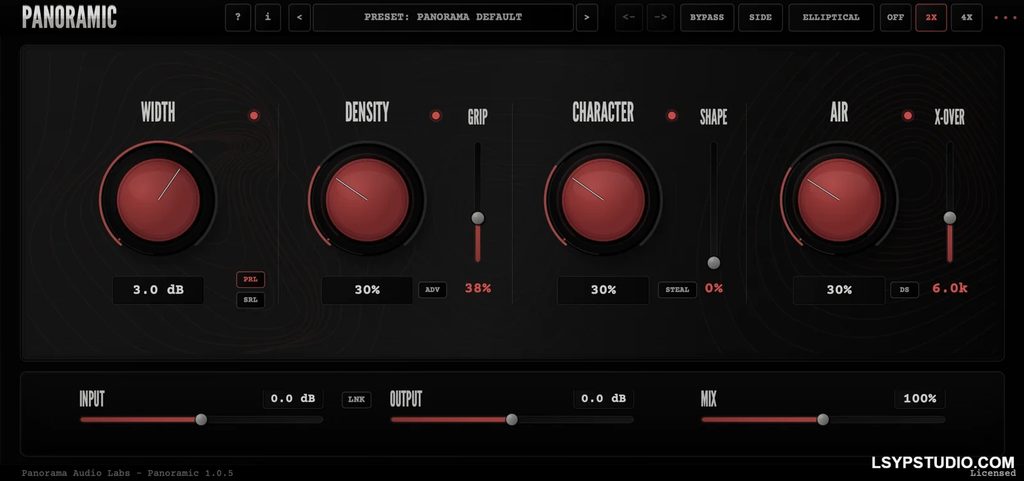The width and height of the screenshot is (1024, 481).
Task: Toggle the CHARACTER section power LED
Action: [671, 116]
